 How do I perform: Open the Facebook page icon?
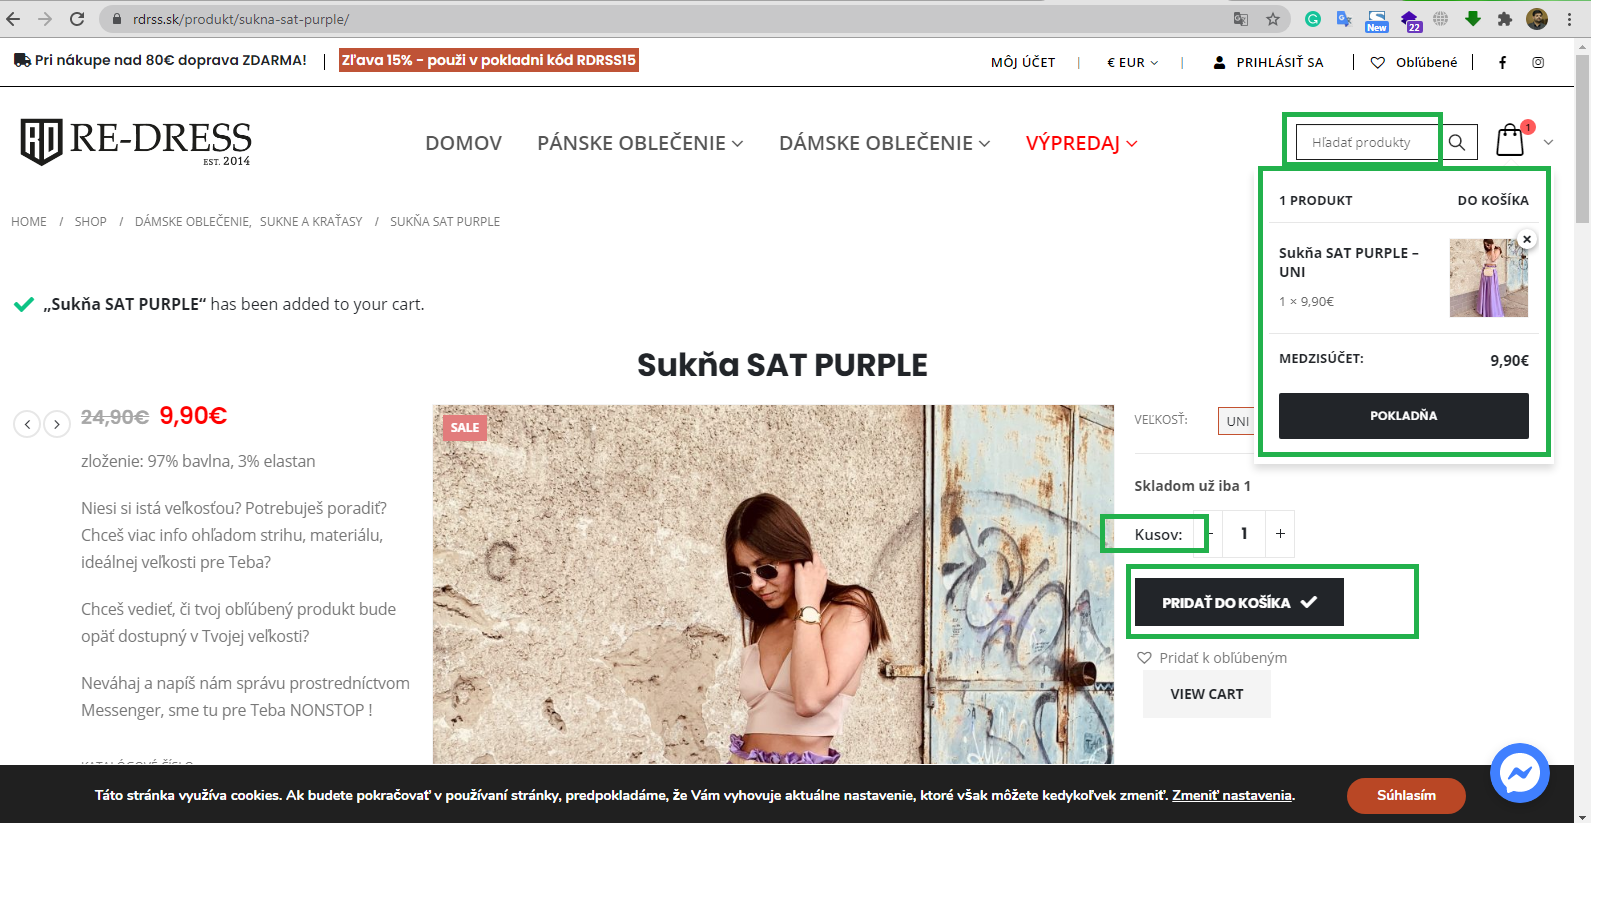1502,62
